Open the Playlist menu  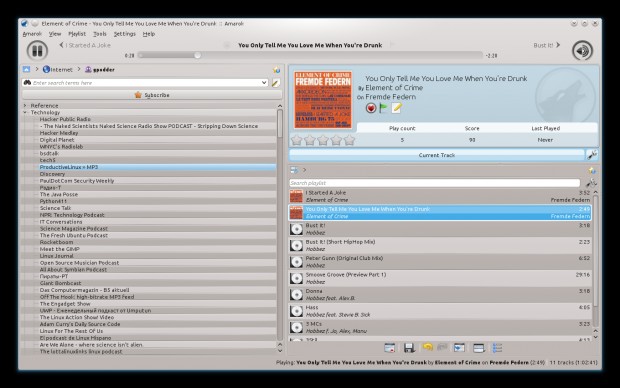point(77,34)
